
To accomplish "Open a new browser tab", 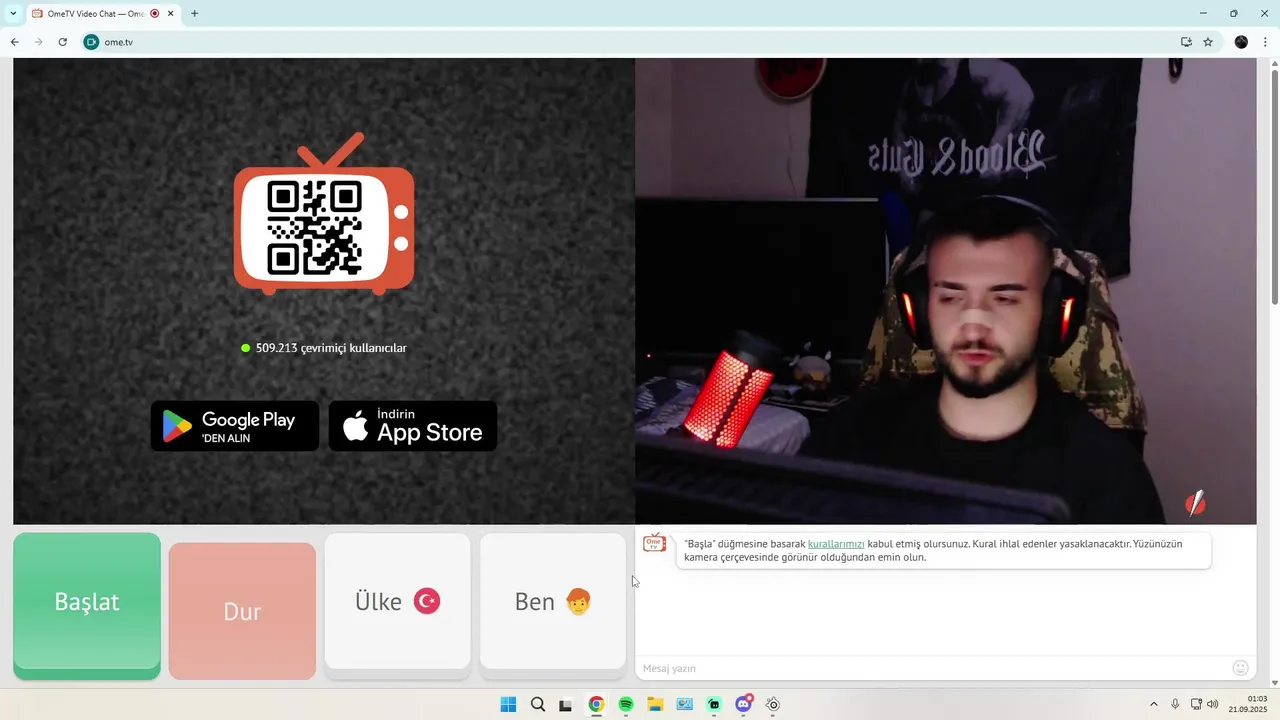I will coord(194,14).
